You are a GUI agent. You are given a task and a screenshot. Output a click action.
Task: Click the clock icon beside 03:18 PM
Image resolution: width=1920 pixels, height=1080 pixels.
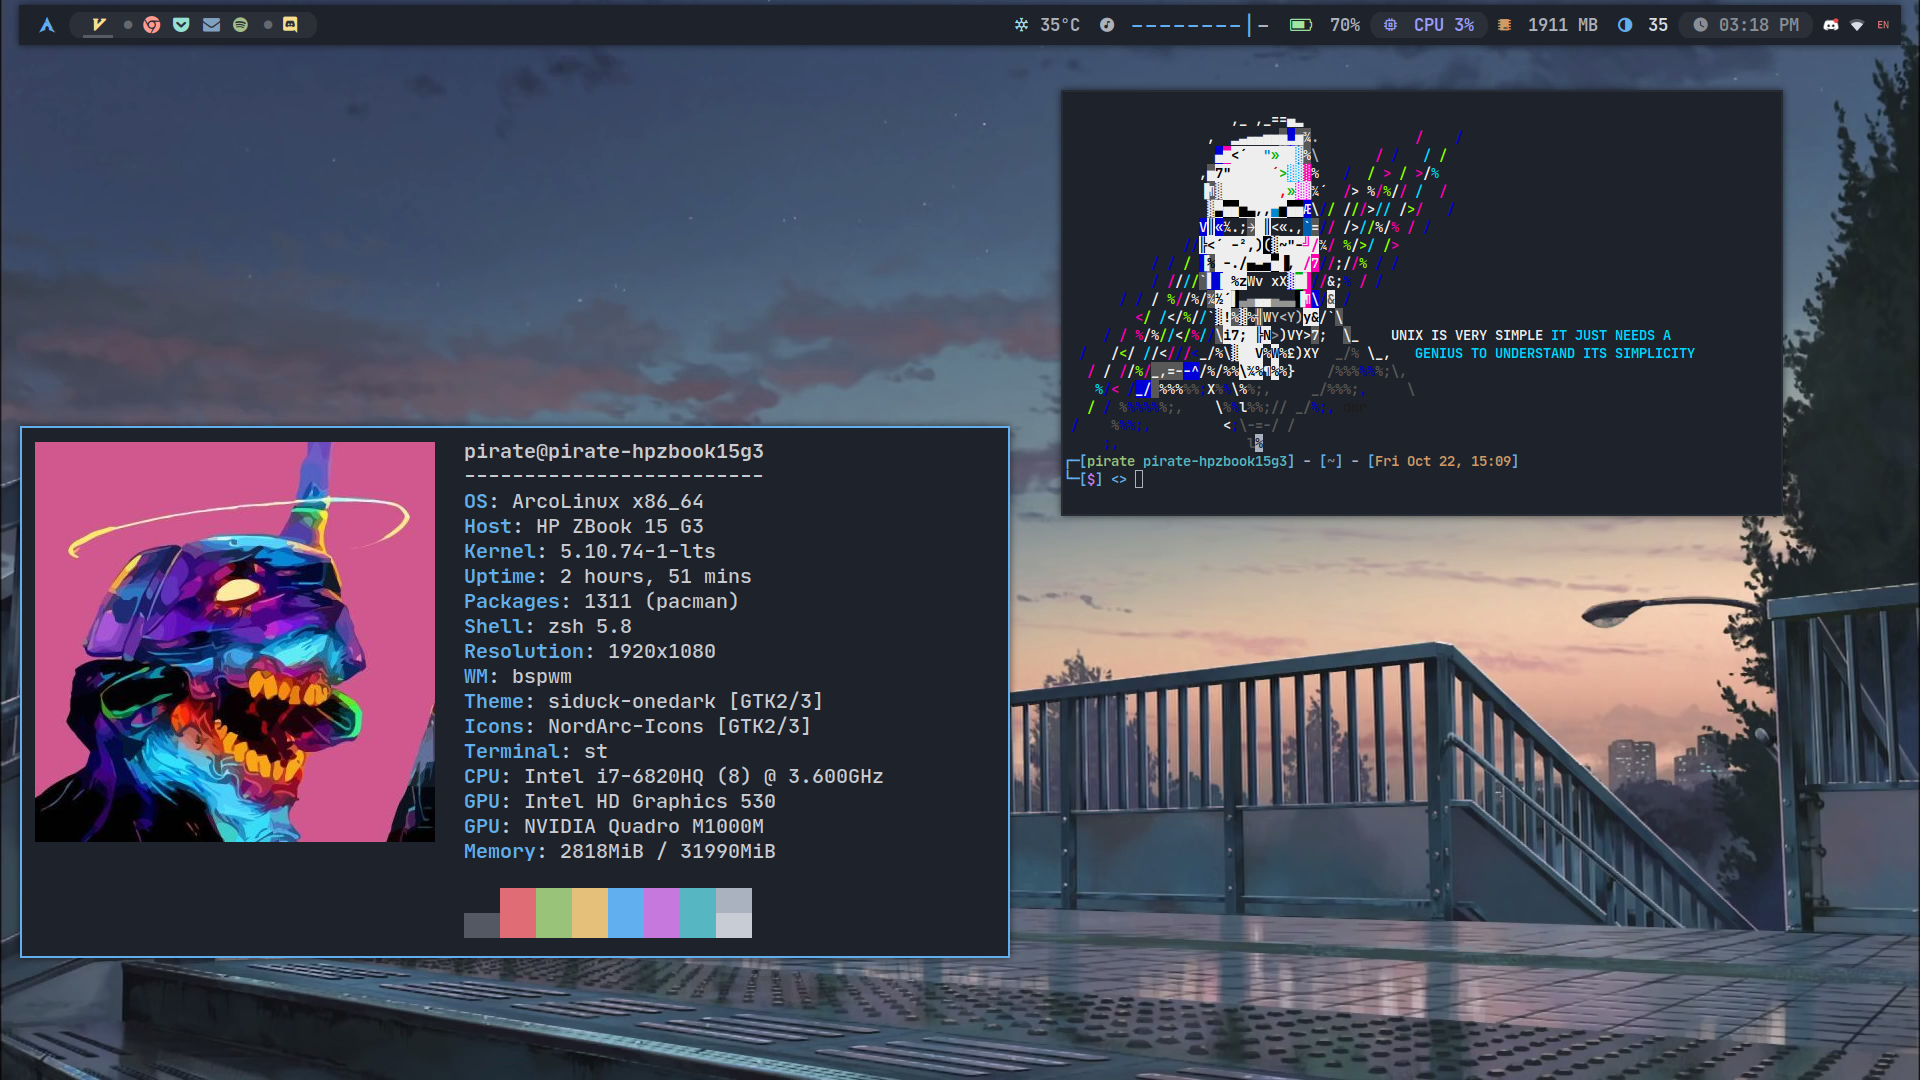[x=1700, y=25]
